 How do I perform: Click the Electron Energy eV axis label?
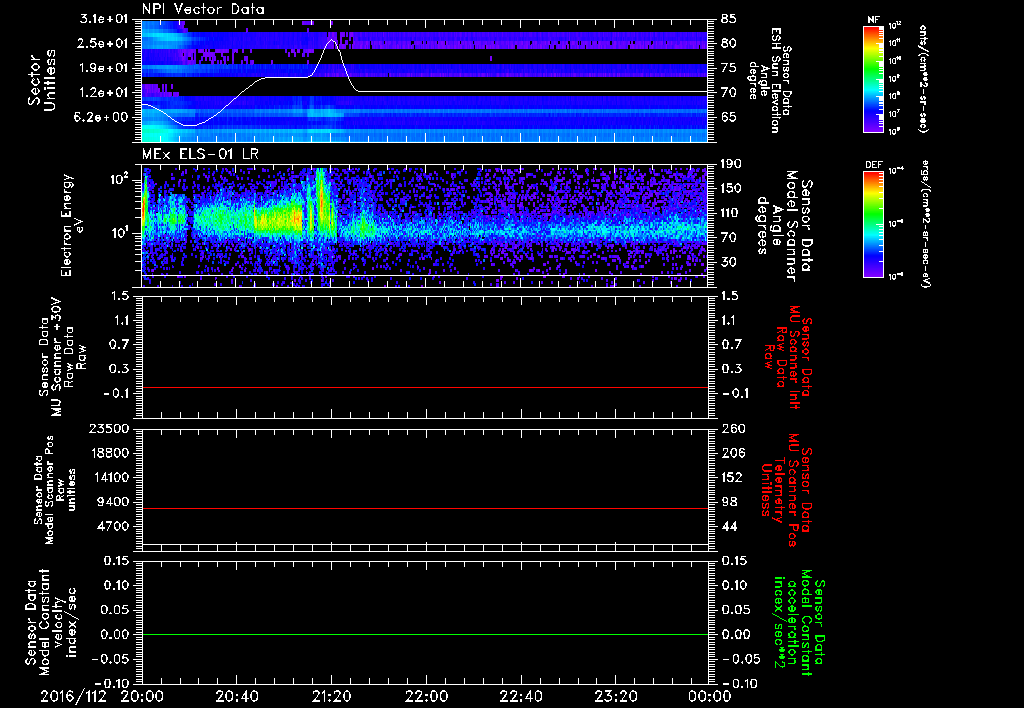click(x=74, y=225)
